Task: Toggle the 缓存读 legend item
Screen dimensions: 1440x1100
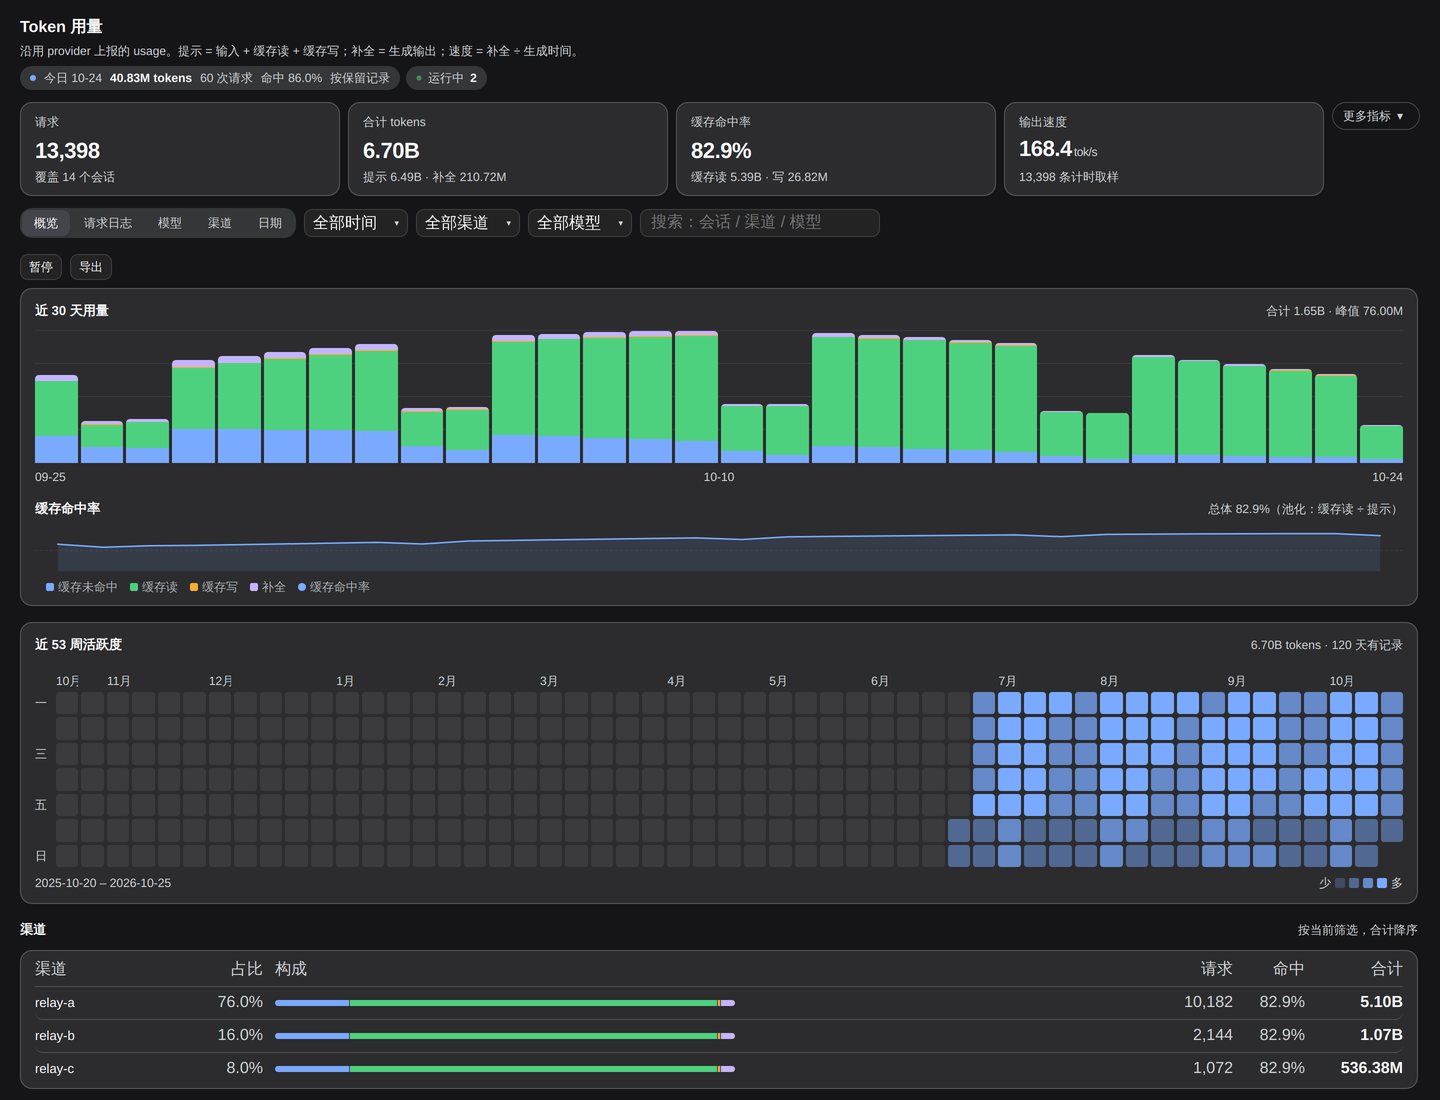Action: point(154,587)
